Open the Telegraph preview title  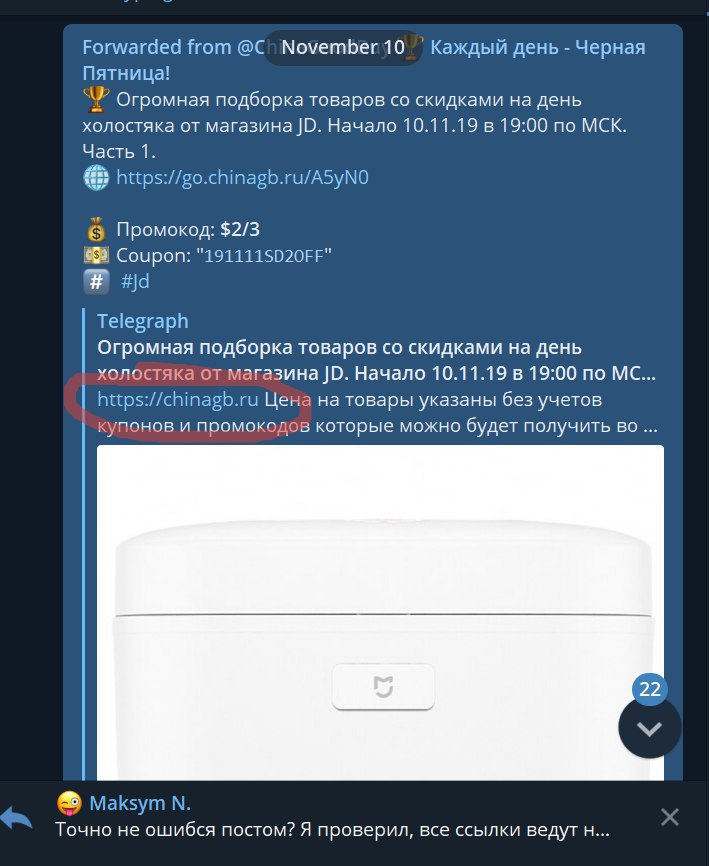(142, 321)
